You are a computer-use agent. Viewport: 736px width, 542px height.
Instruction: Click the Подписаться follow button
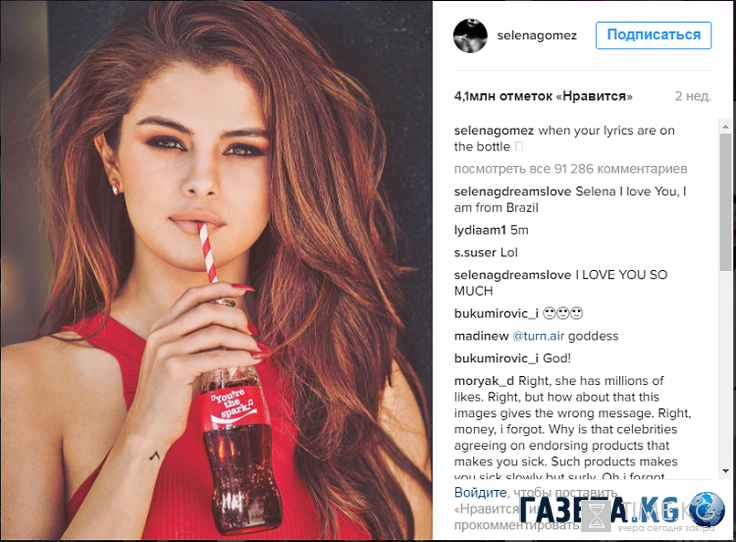(653, 35)
